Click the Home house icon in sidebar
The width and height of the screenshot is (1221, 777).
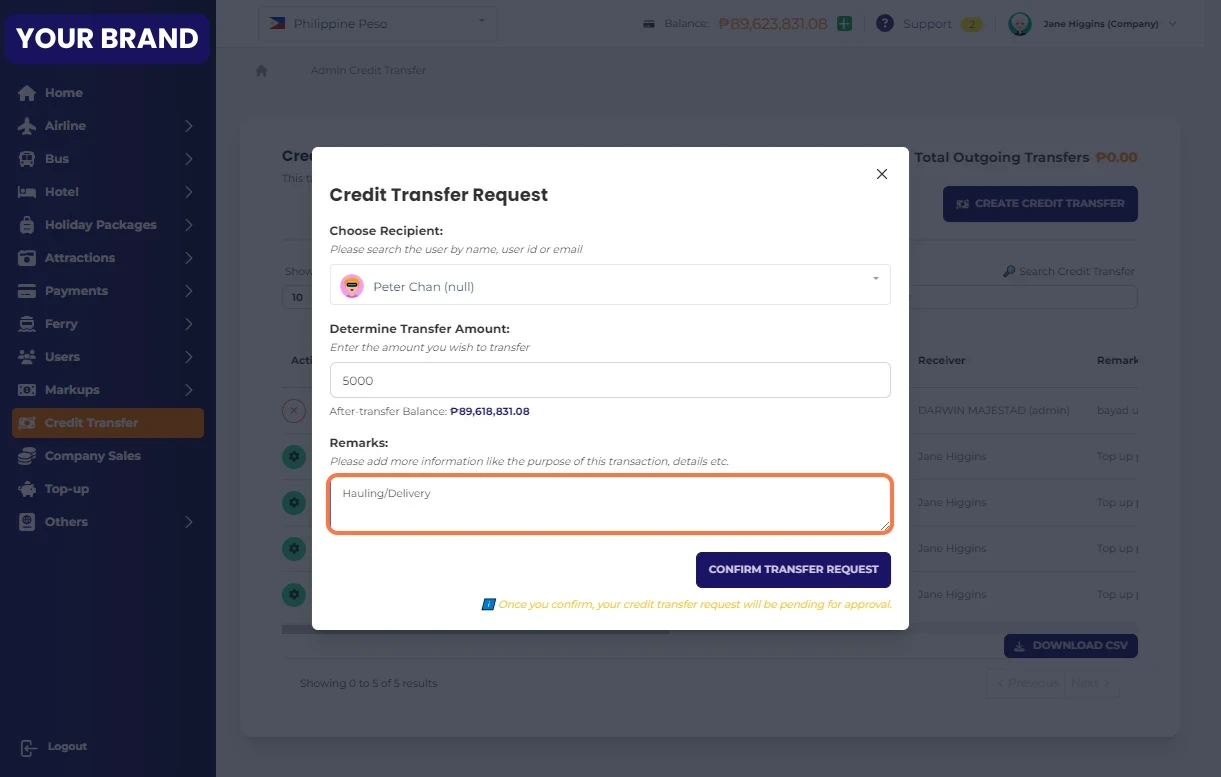pyautogui.click(x=27, y=93)
